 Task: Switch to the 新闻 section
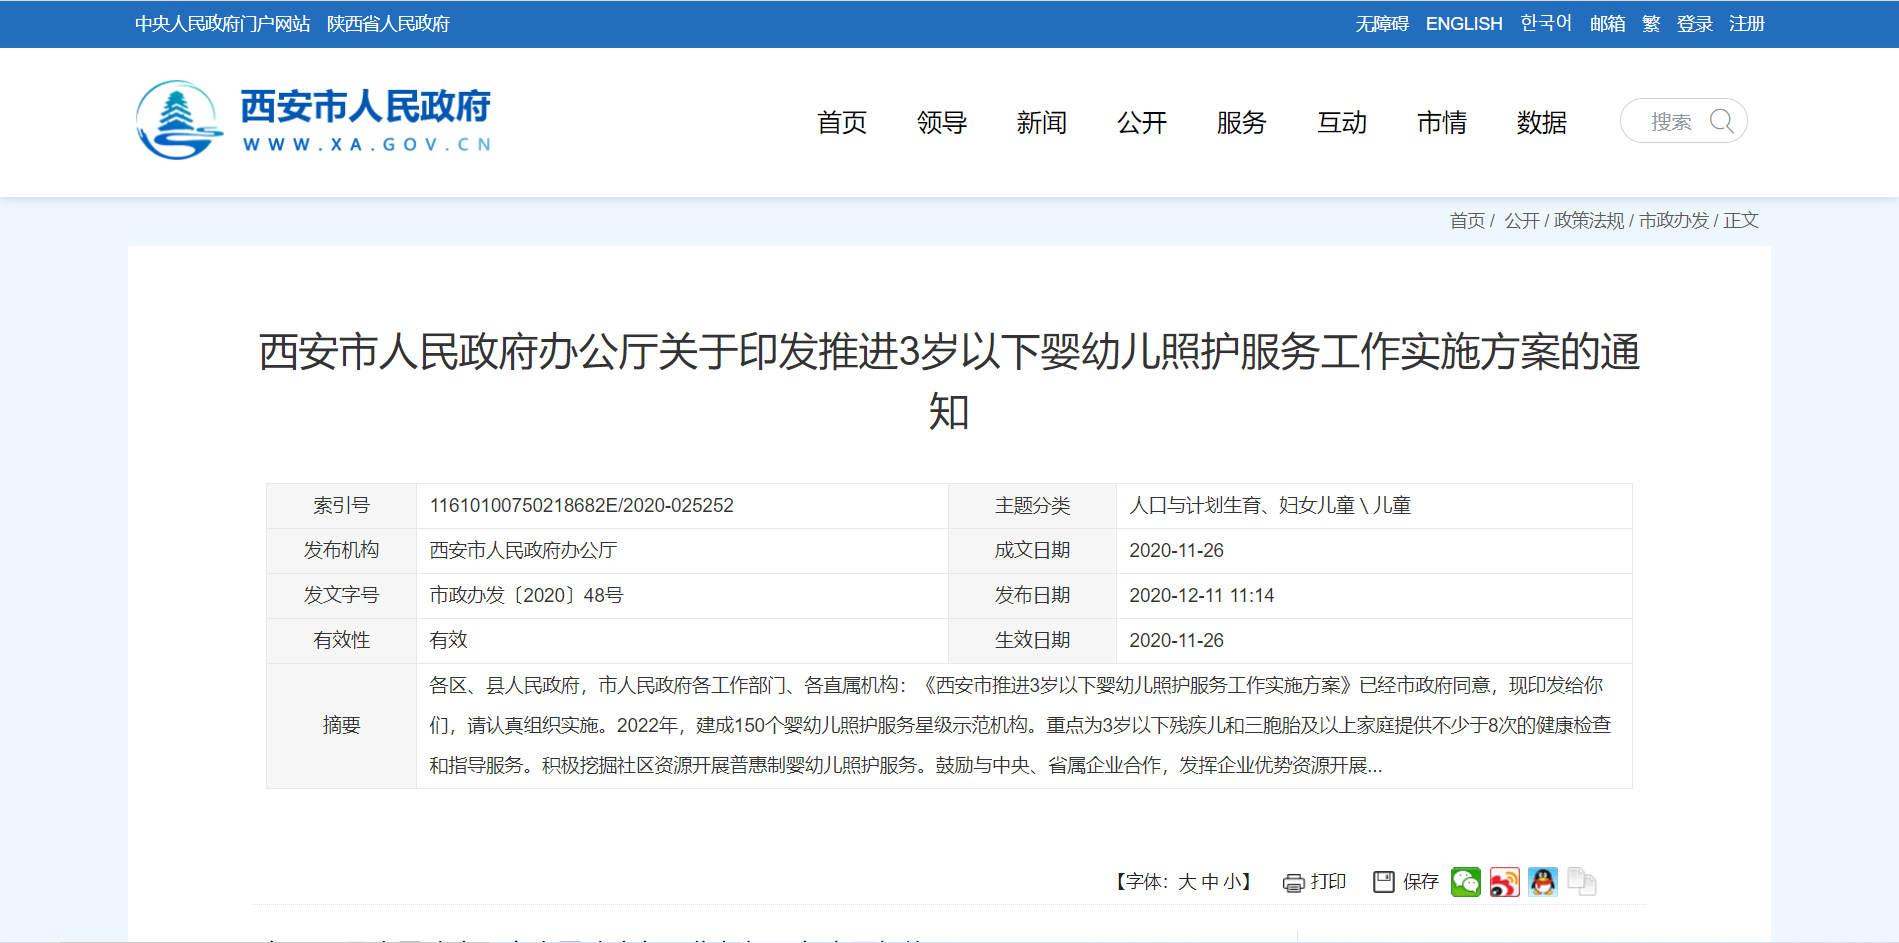coord(1042,123)
